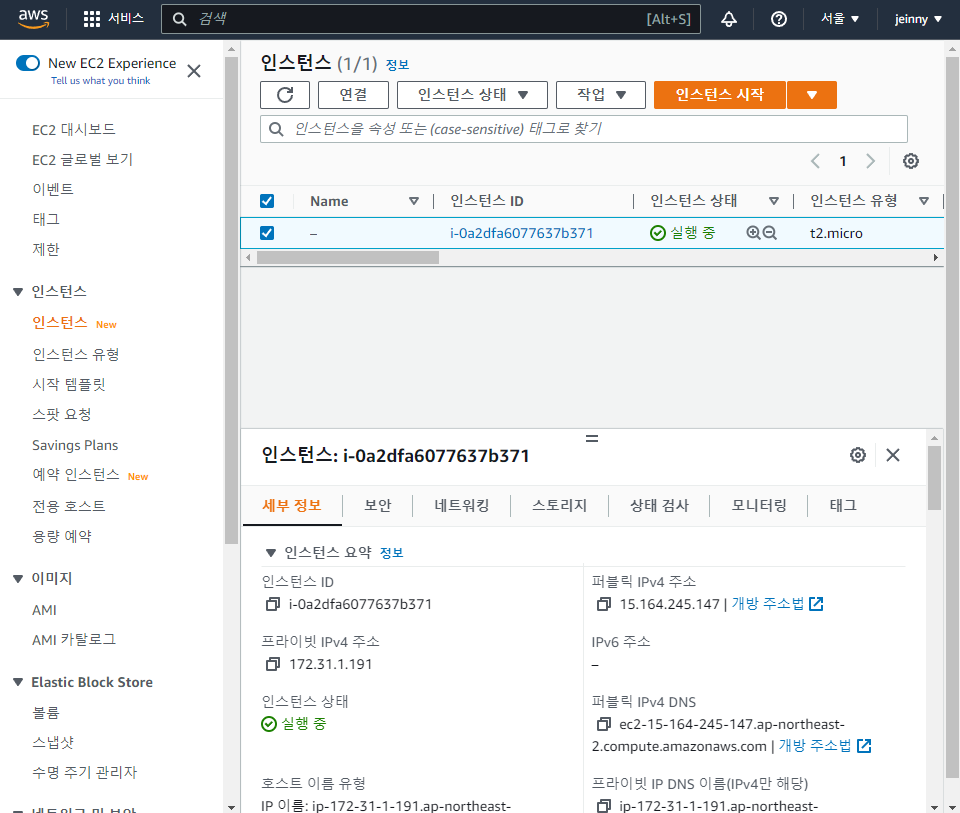Open instance ID link i-0a2dfa6077637b371
Viewport: 960px width, 813px height.
(522, 233)
